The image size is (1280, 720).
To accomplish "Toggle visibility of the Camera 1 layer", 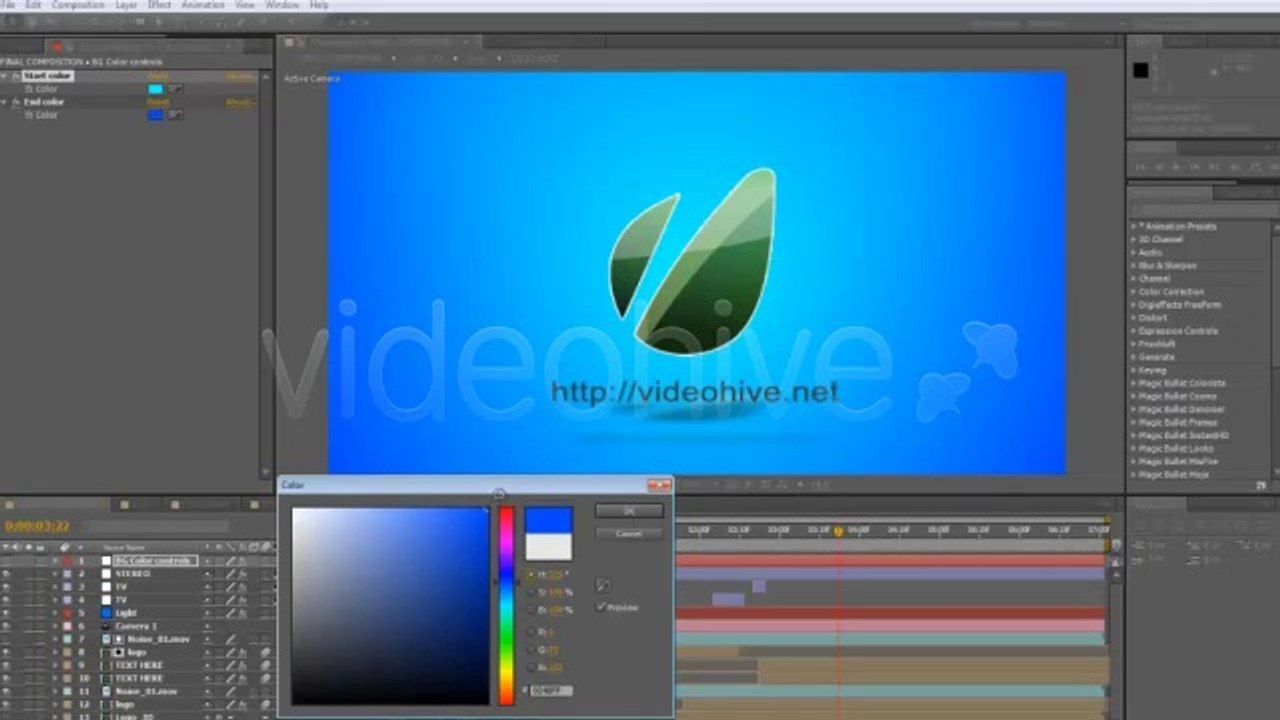I will (6, 626).
